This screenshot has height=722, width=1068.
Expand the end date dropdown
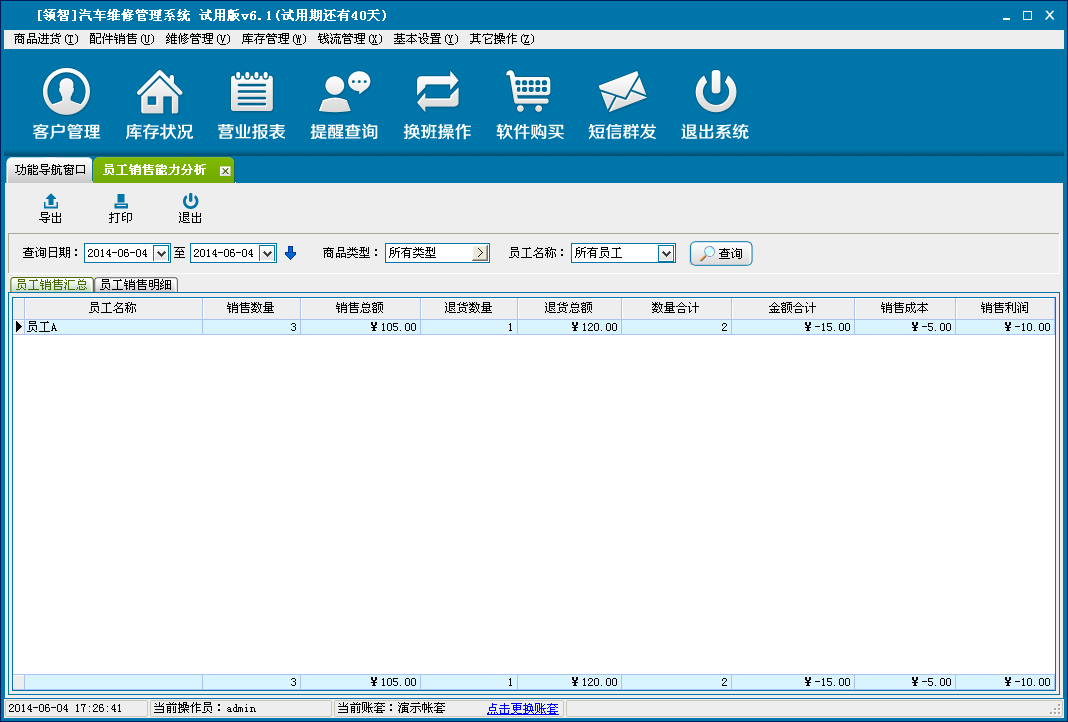267,254
